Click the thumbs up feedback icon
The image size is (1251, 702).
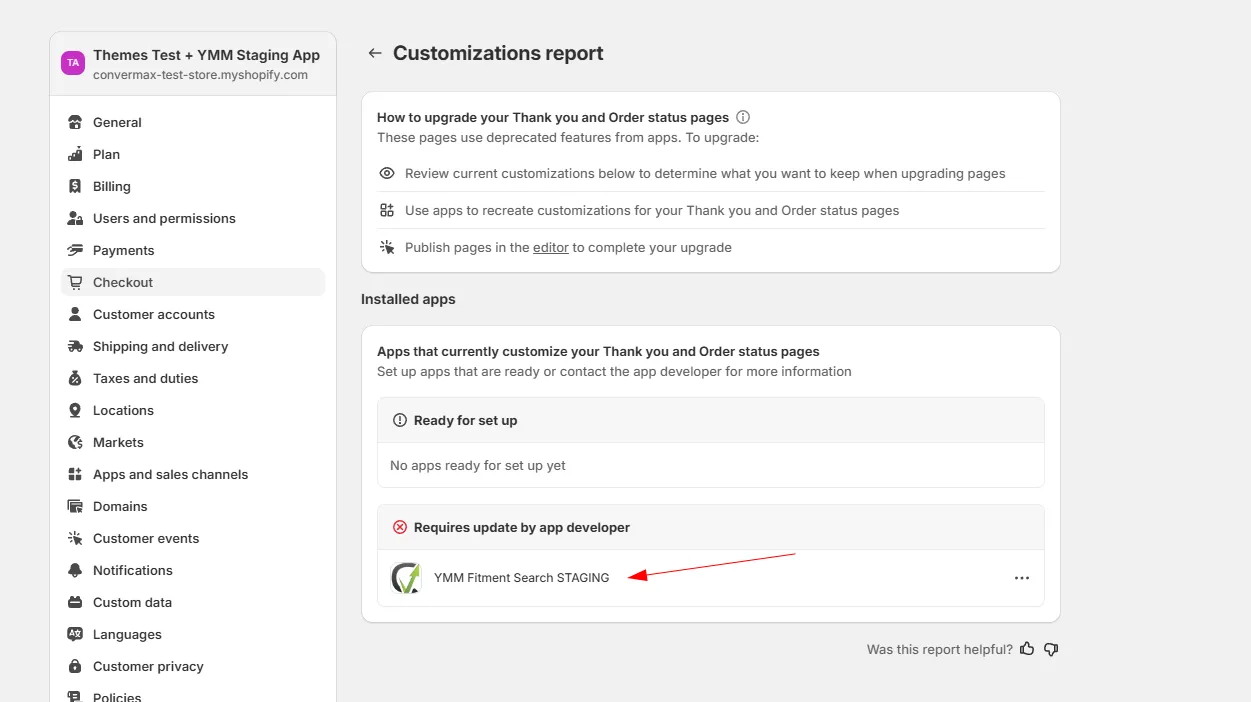click(x=1027, y=649)
